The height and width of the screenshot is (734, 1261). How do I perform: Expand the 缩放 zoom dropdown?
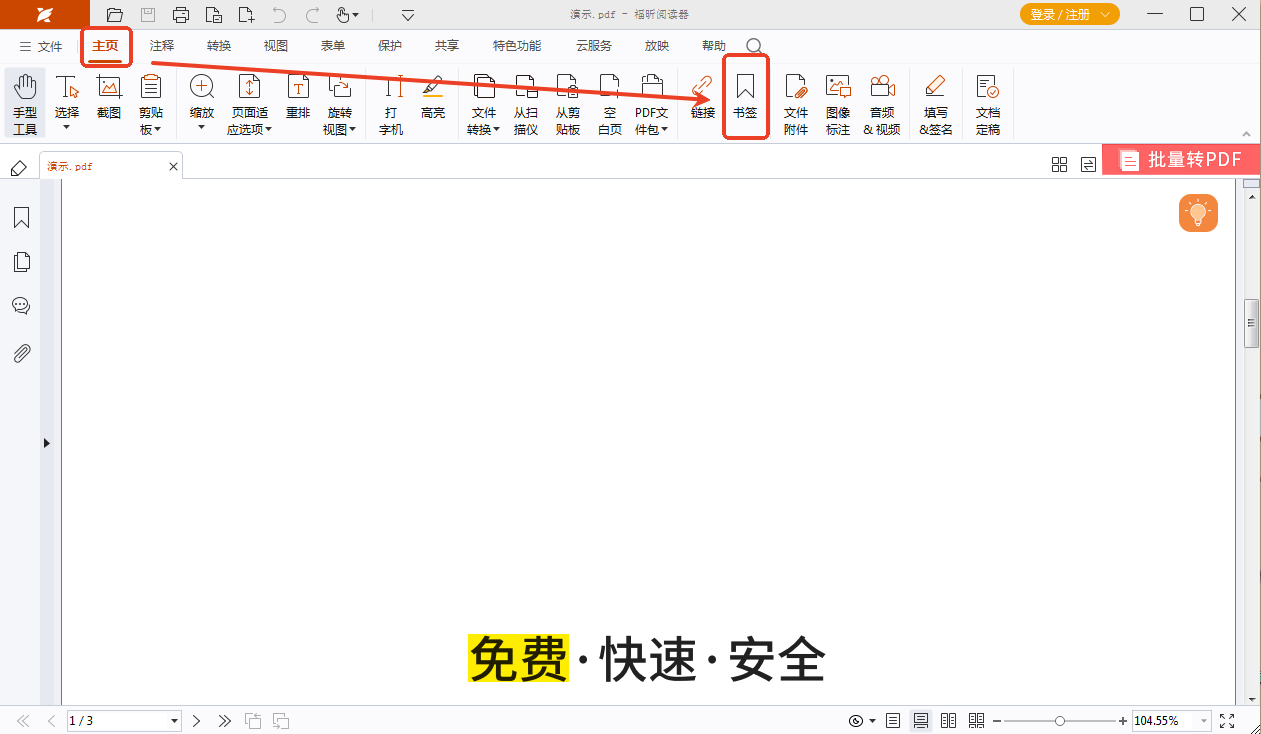point(201,128)
